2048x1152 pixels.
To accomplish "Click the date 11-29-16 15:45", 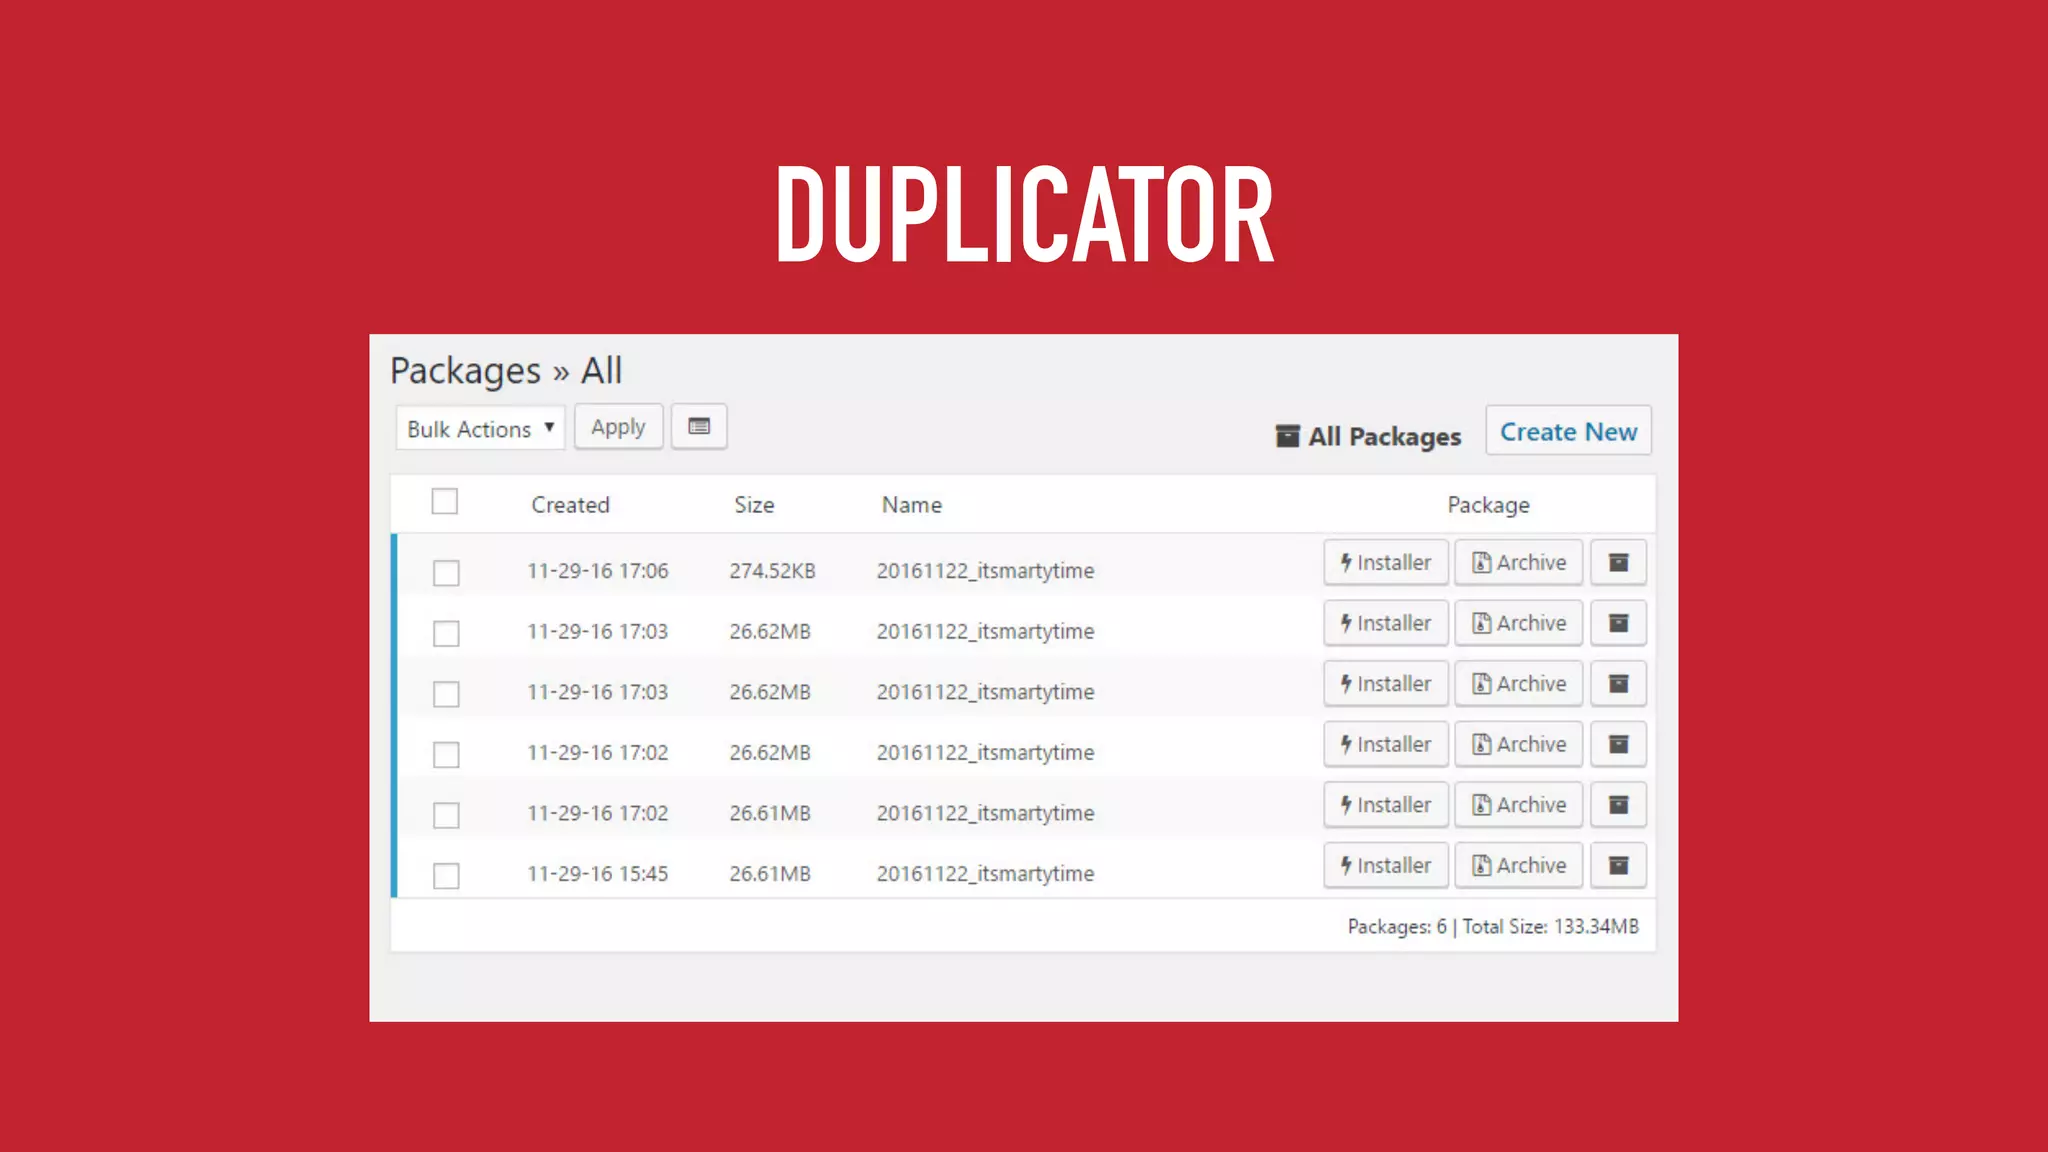I will pyautogui.click(x=598, y=874).
